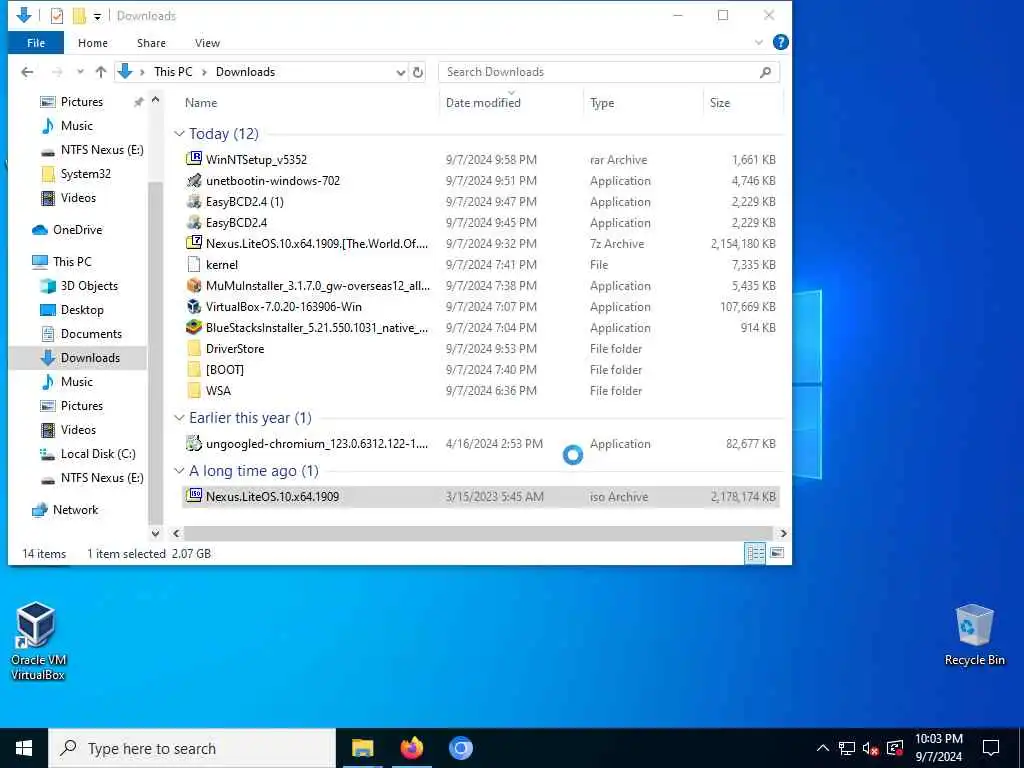Screen dimensions: 1024x768
Task: Open the Home ribbon tab
Action: tap(93, 42)
